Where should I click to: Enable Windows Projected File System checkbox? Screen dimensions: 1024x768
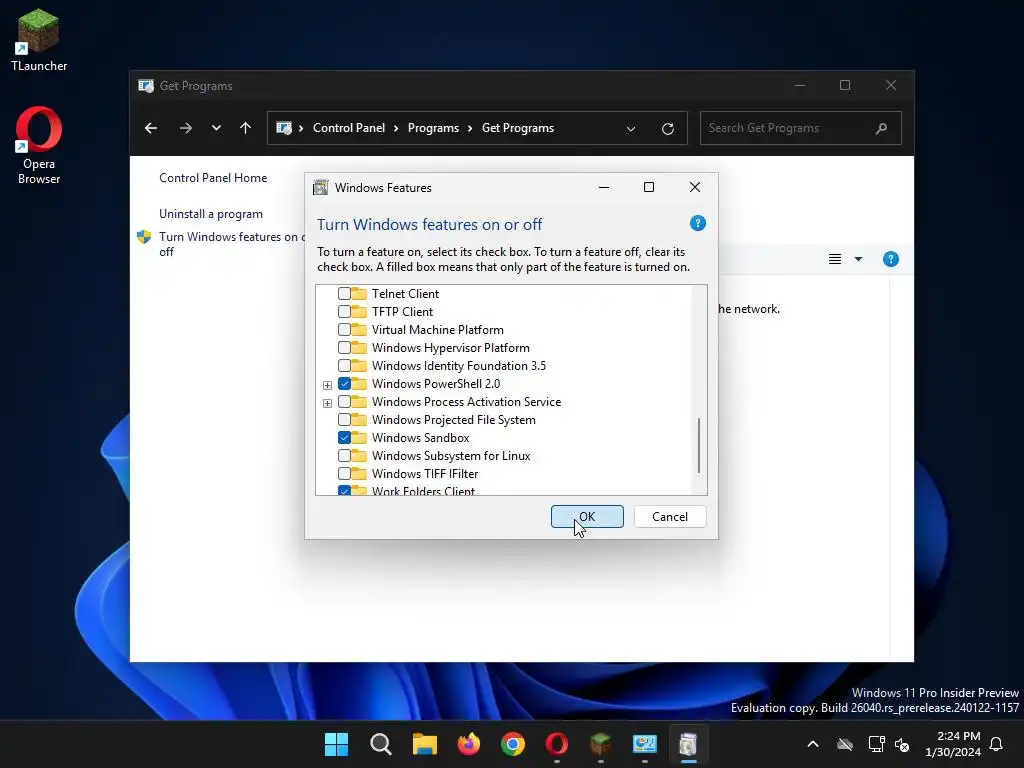[x=344, y=420]
